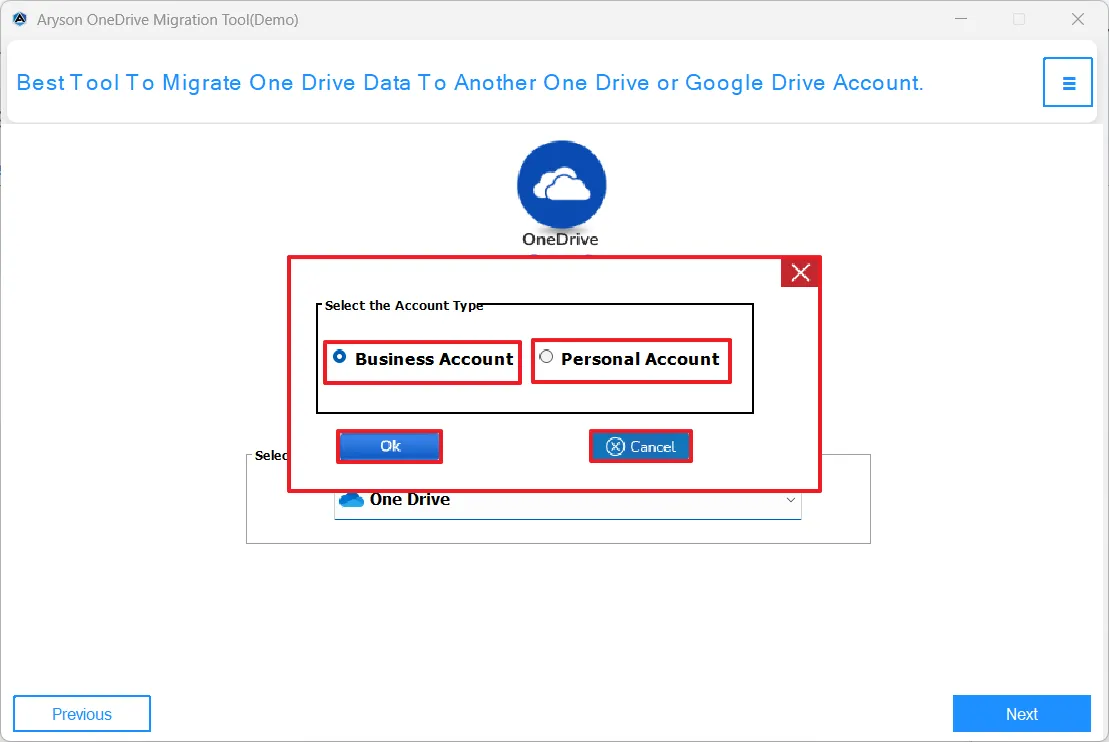The height and width of the screenshot is (742, 1109).
Task: Click the OneDrive caption under the logo
Action: 560,239
